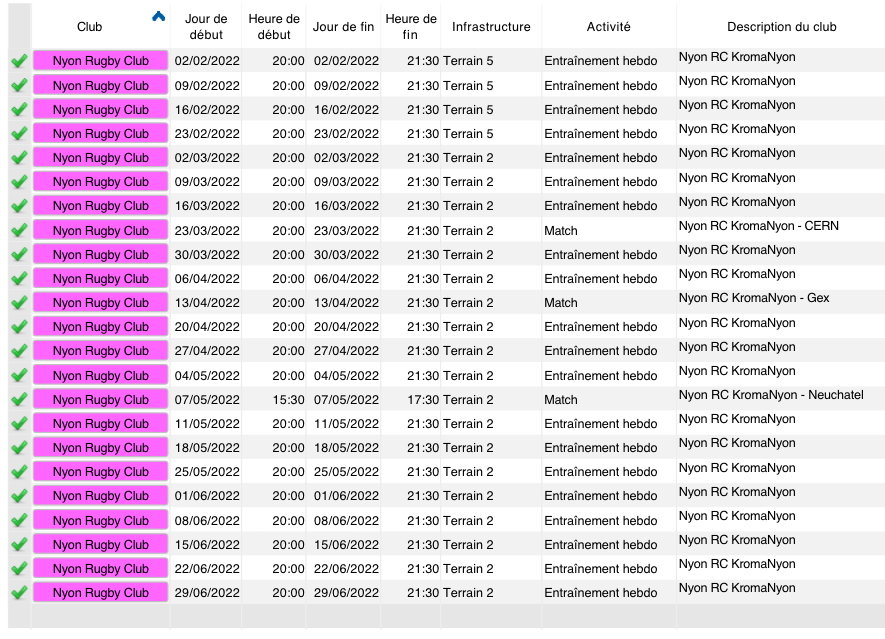Sort by Jour de fin column header
This screenshot has width=885, height=639.
tap(343, 27)
